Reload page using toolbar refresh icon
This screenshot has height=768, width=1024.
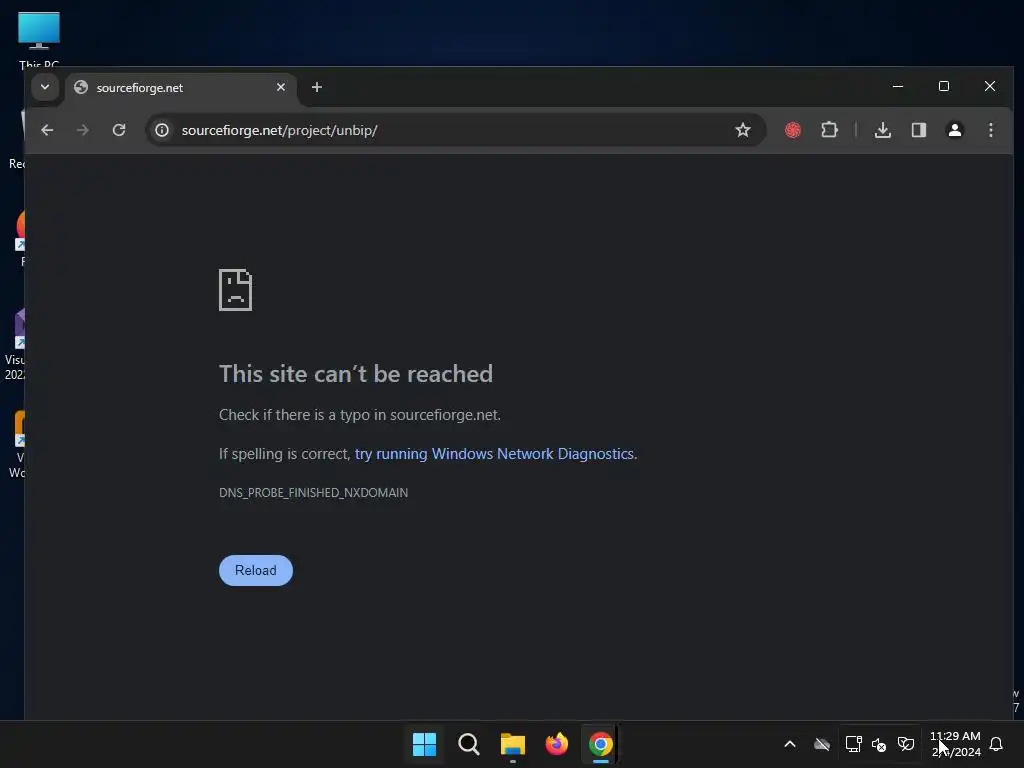[119, 130]
